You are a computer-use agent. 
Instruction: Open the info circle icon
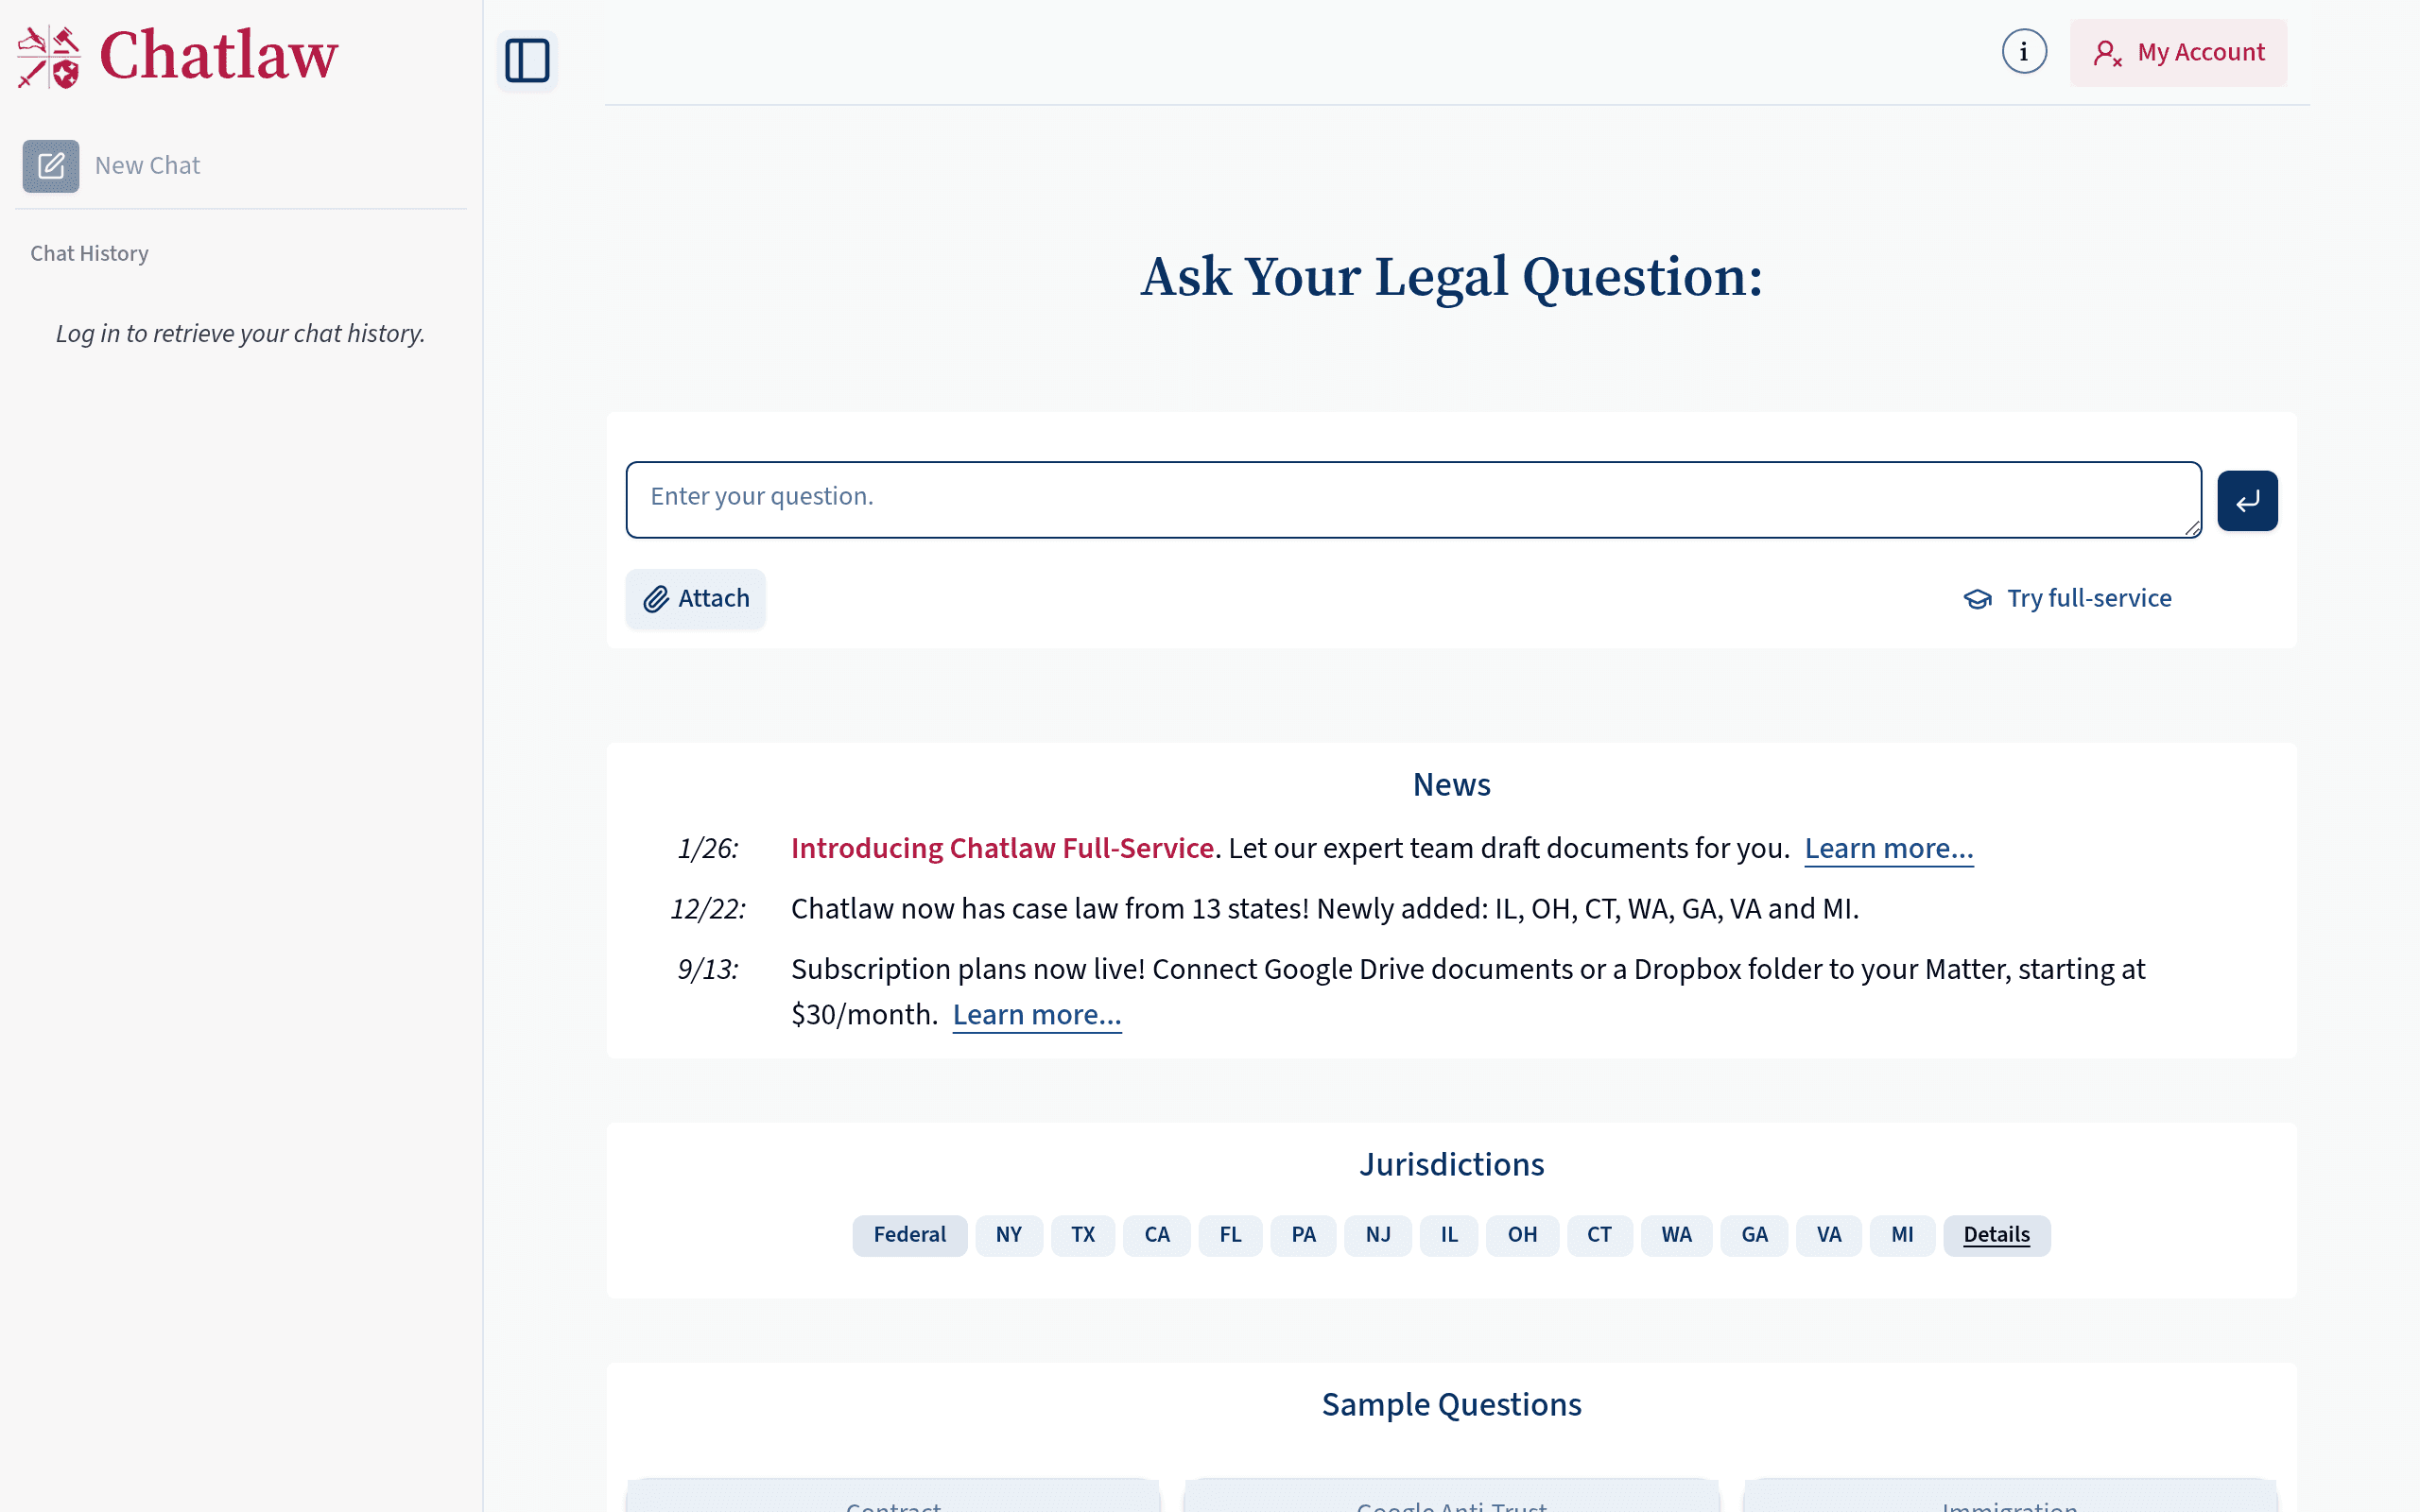coord(2024,52)
